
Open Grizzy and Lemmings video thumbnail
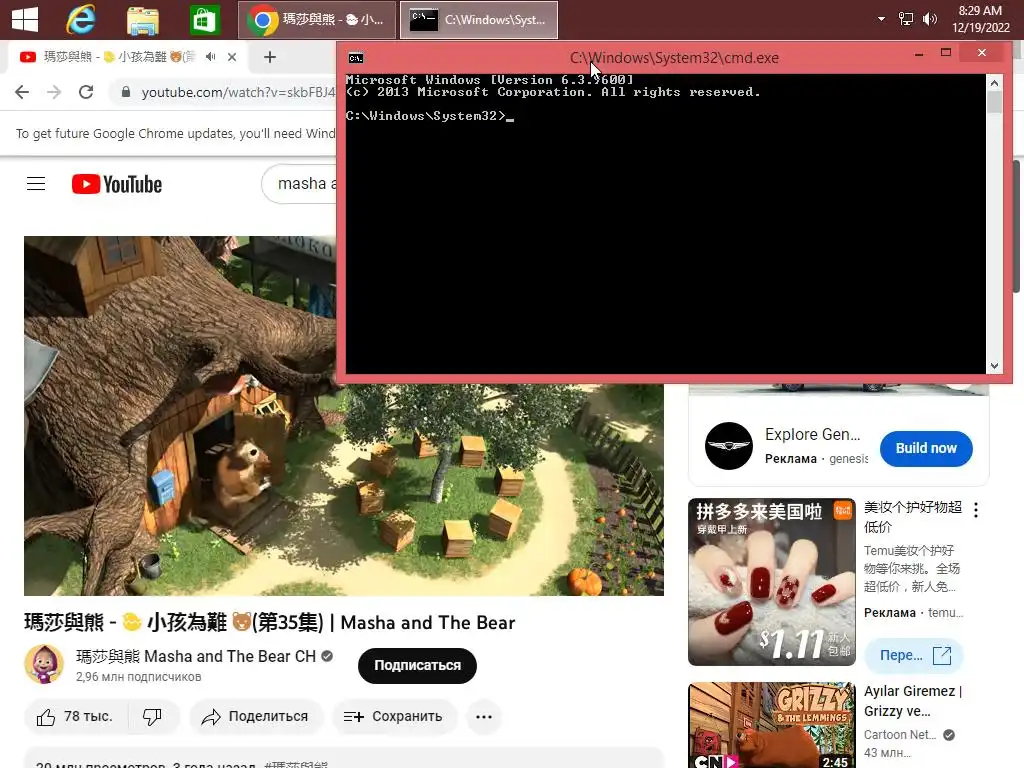771,725
